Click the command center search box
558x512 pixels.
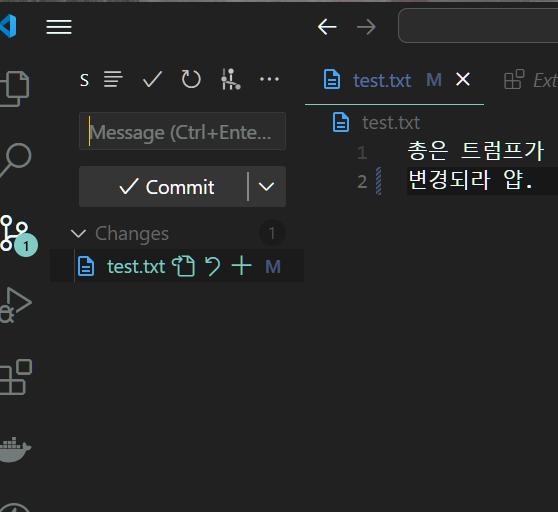(478, 26)
